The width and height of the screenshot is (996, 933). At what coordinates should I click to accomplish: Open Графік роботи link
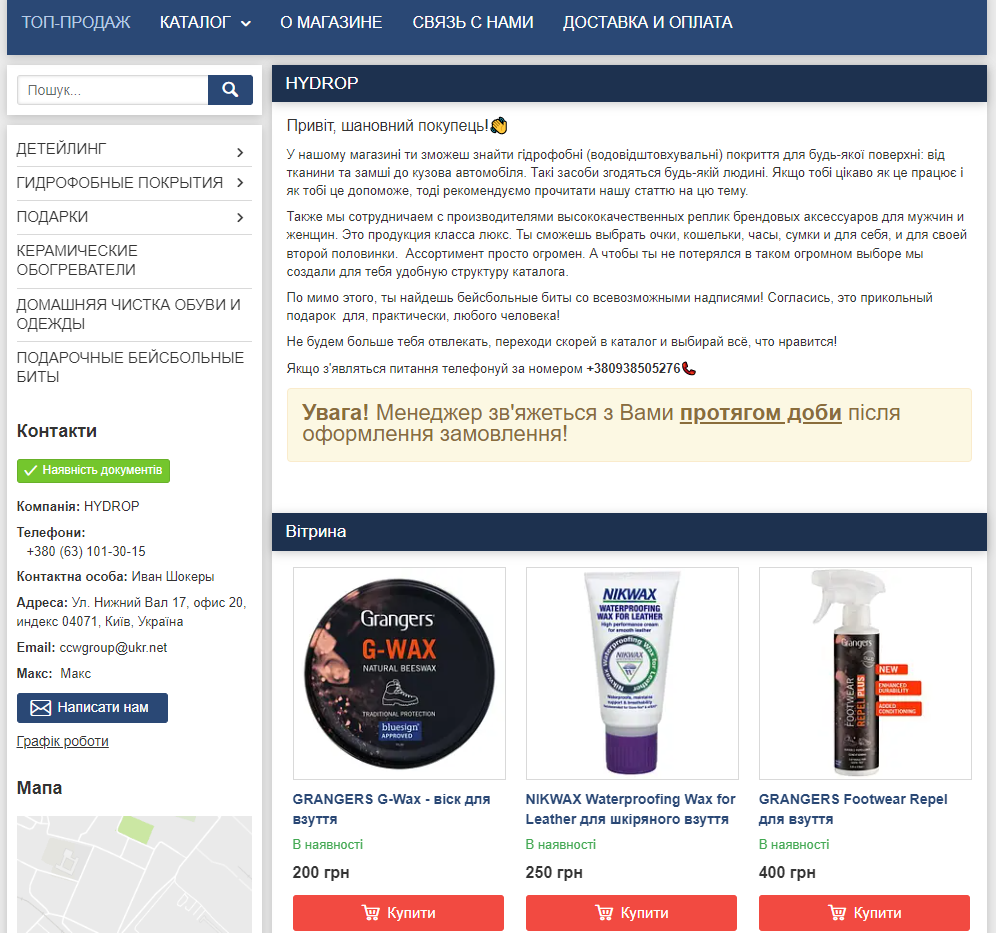point(63,741)
